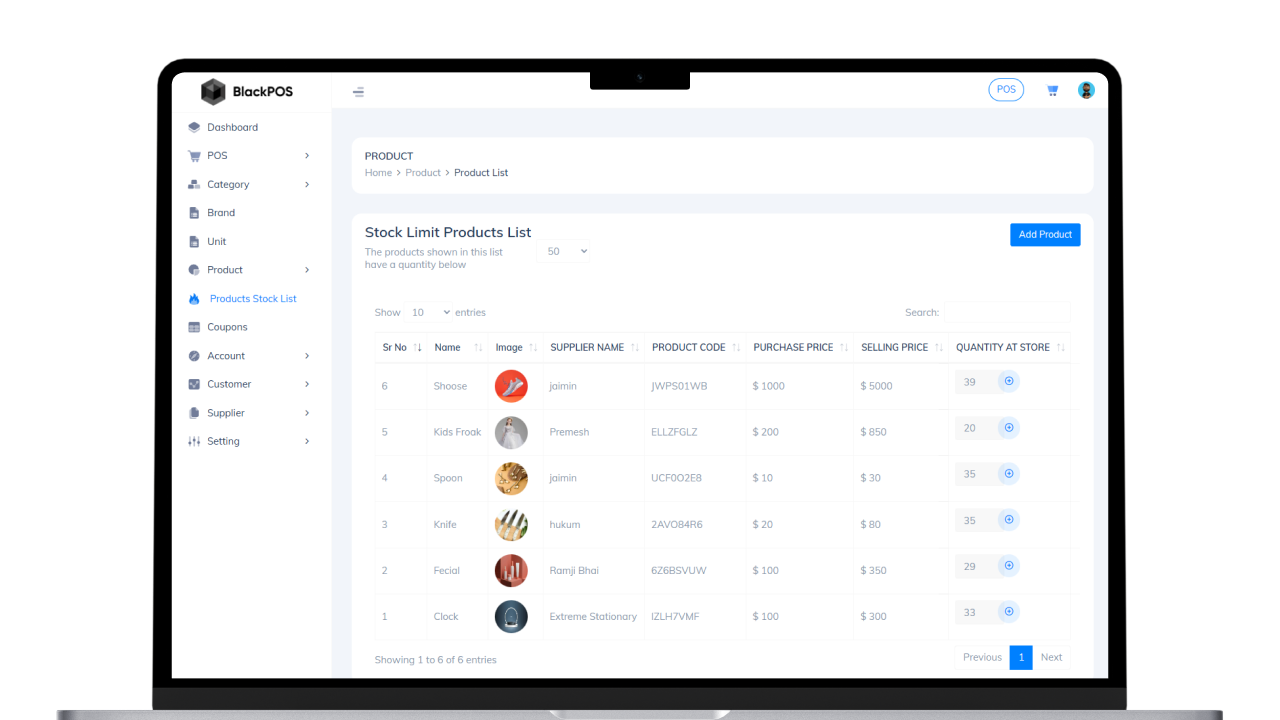Open the Show entries dropdown

click(428, 312)
